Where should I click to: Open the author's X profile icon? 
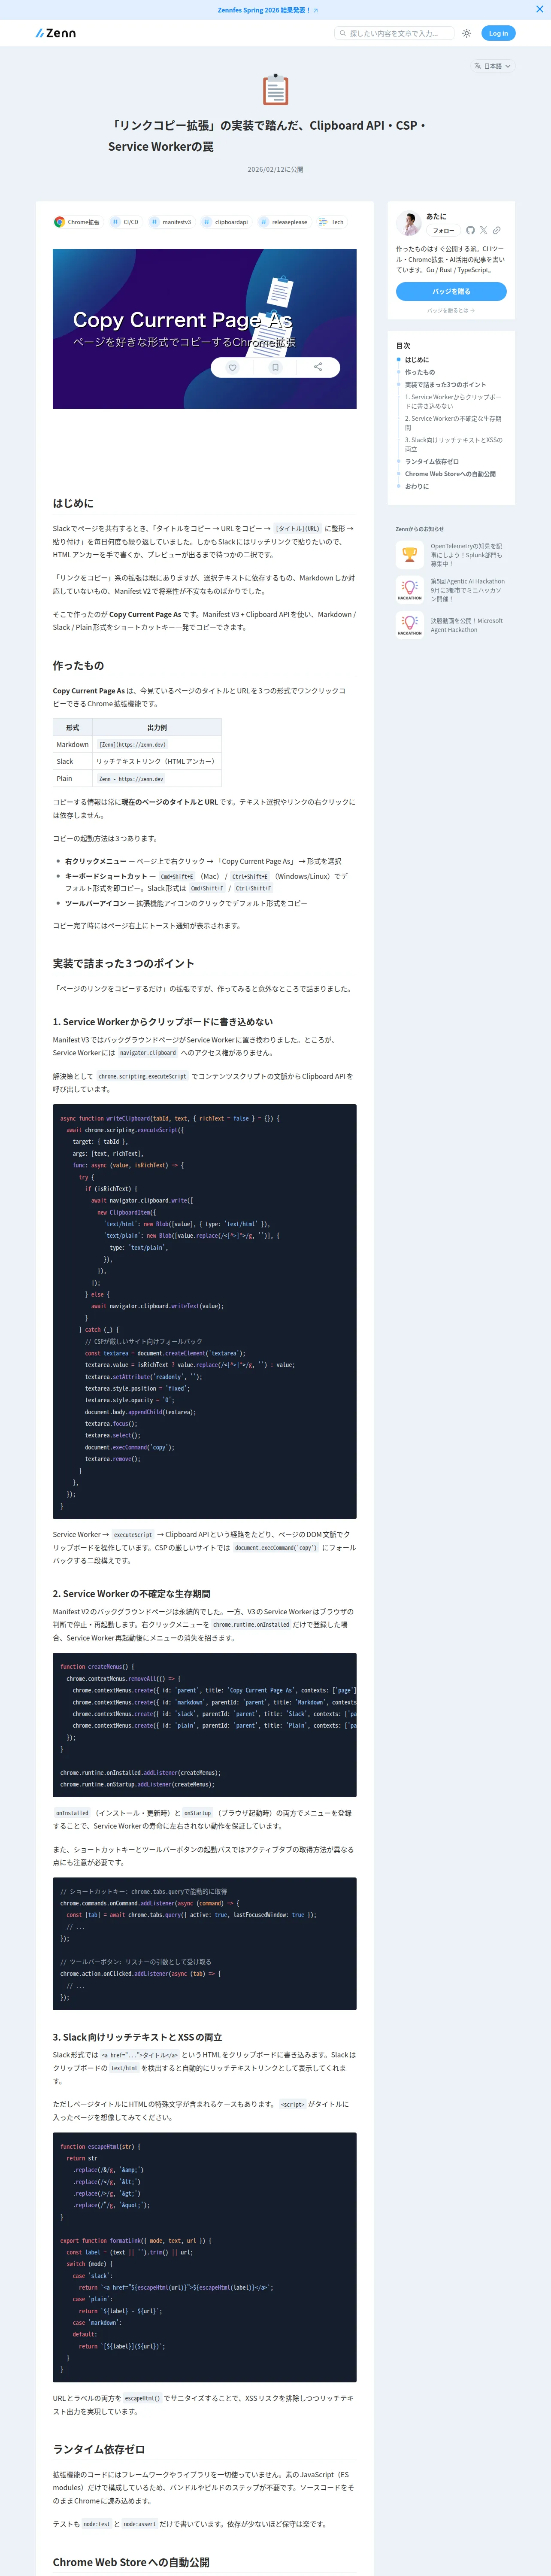pyautogui.click(x=484, y=230)
